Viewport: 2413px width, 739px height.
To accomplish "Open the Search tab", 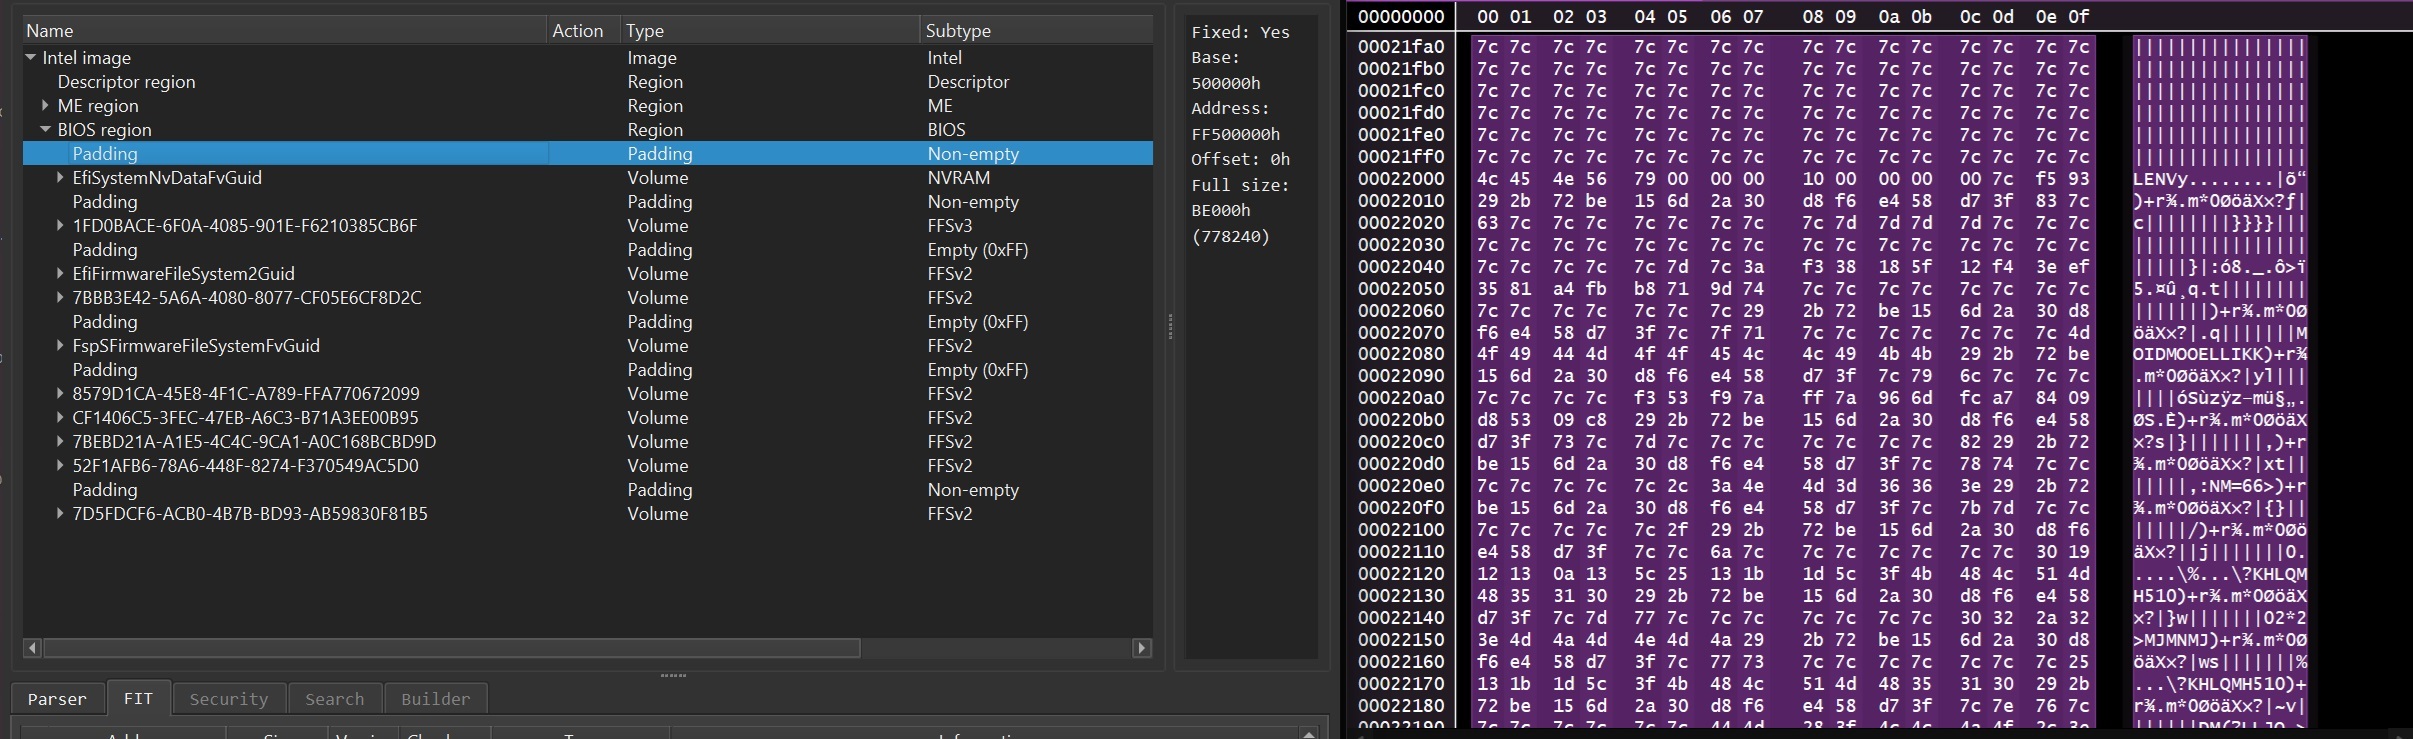I will tap(334, 699).
